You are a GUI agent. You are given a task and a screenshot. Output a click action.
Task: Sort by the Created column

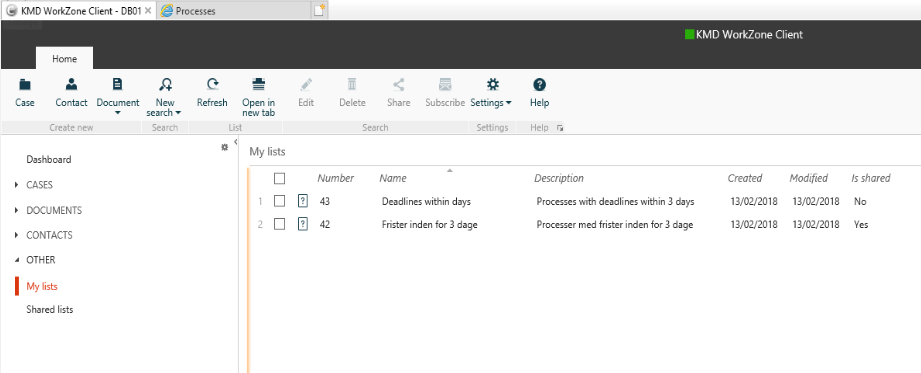(745, 178)
